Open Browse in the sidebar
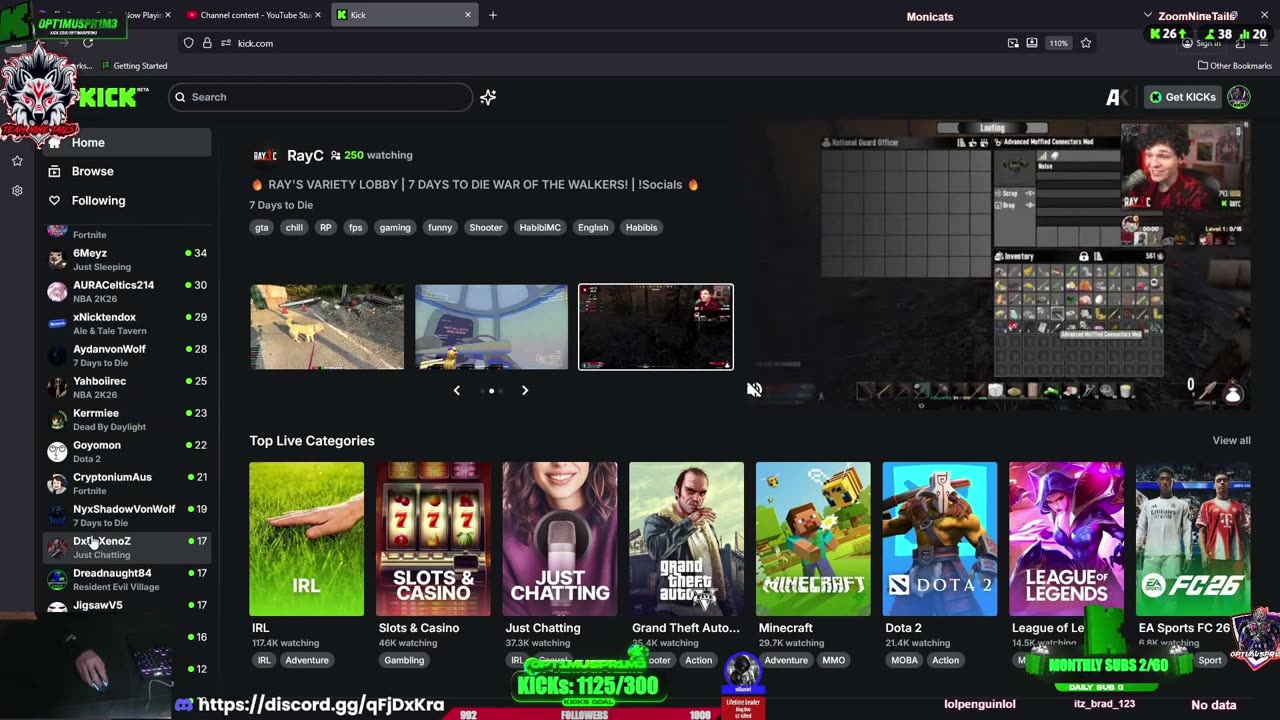This screenshot has height=720, width=1280. [127, 171]
